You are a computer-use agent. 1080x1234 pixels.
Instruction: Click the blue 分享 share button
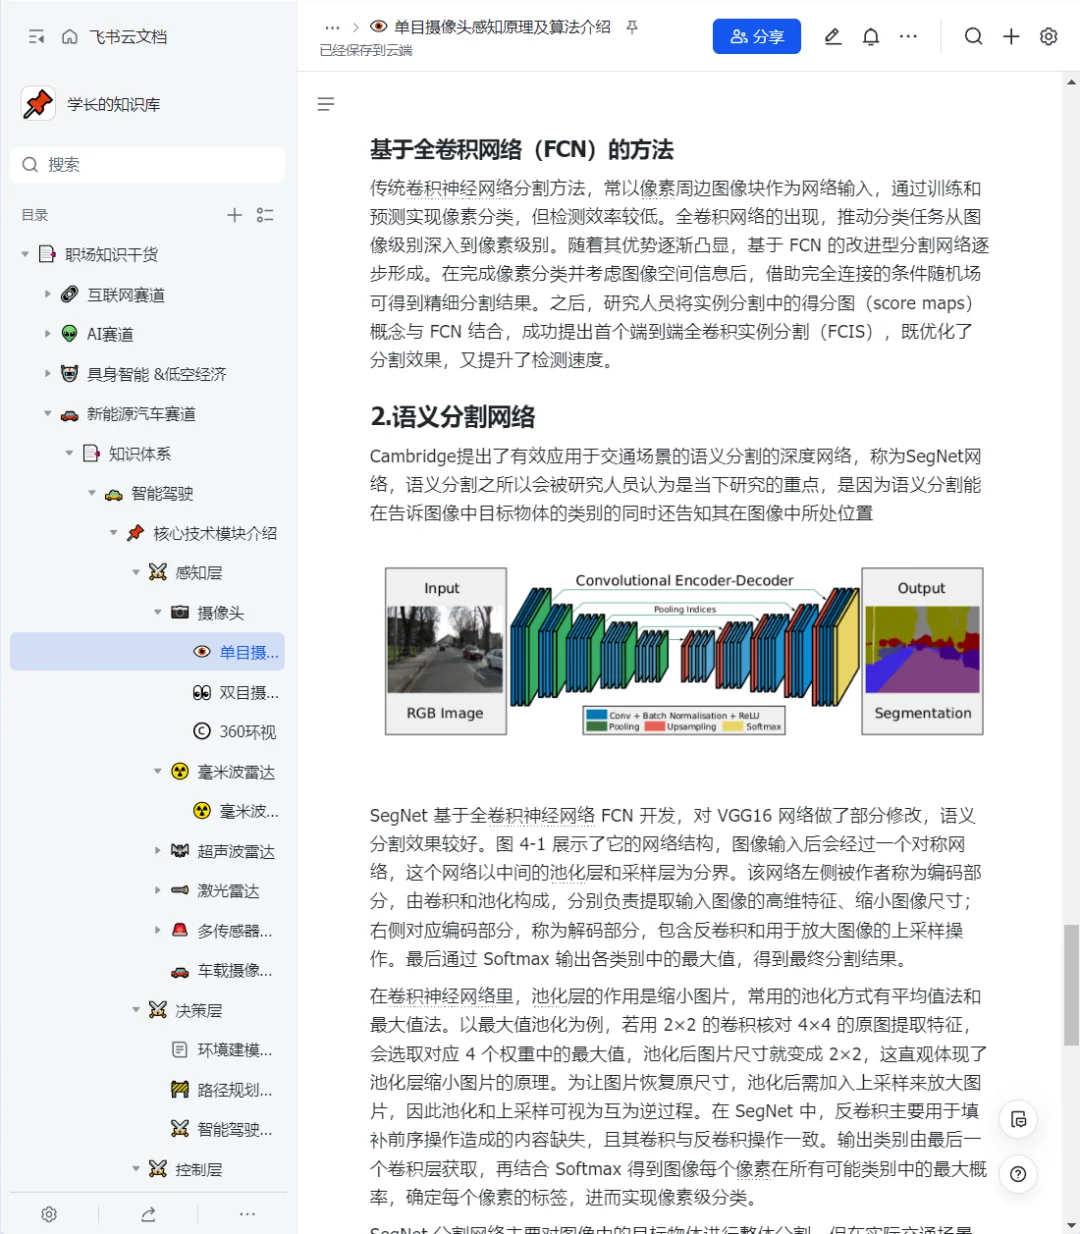click(x=757, y=36)
